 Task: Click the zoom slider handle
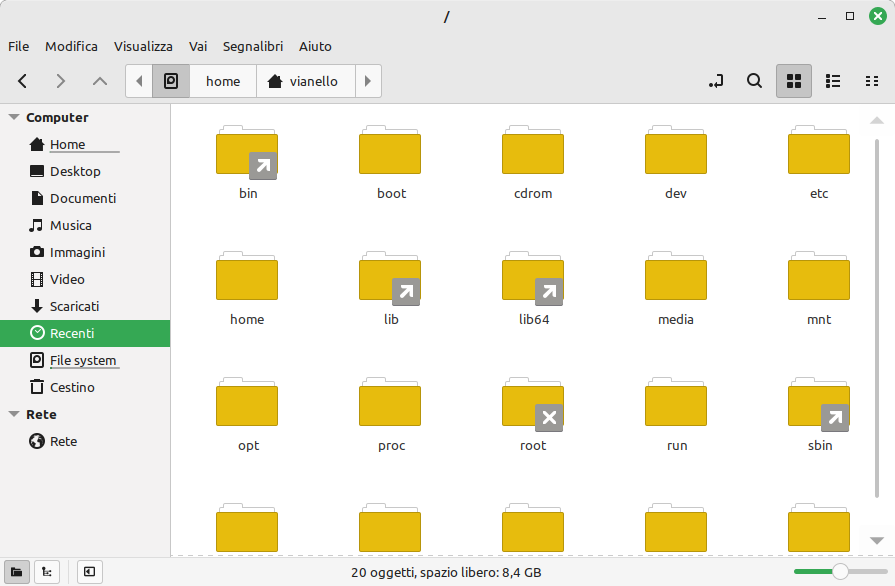tap(840, 571)
